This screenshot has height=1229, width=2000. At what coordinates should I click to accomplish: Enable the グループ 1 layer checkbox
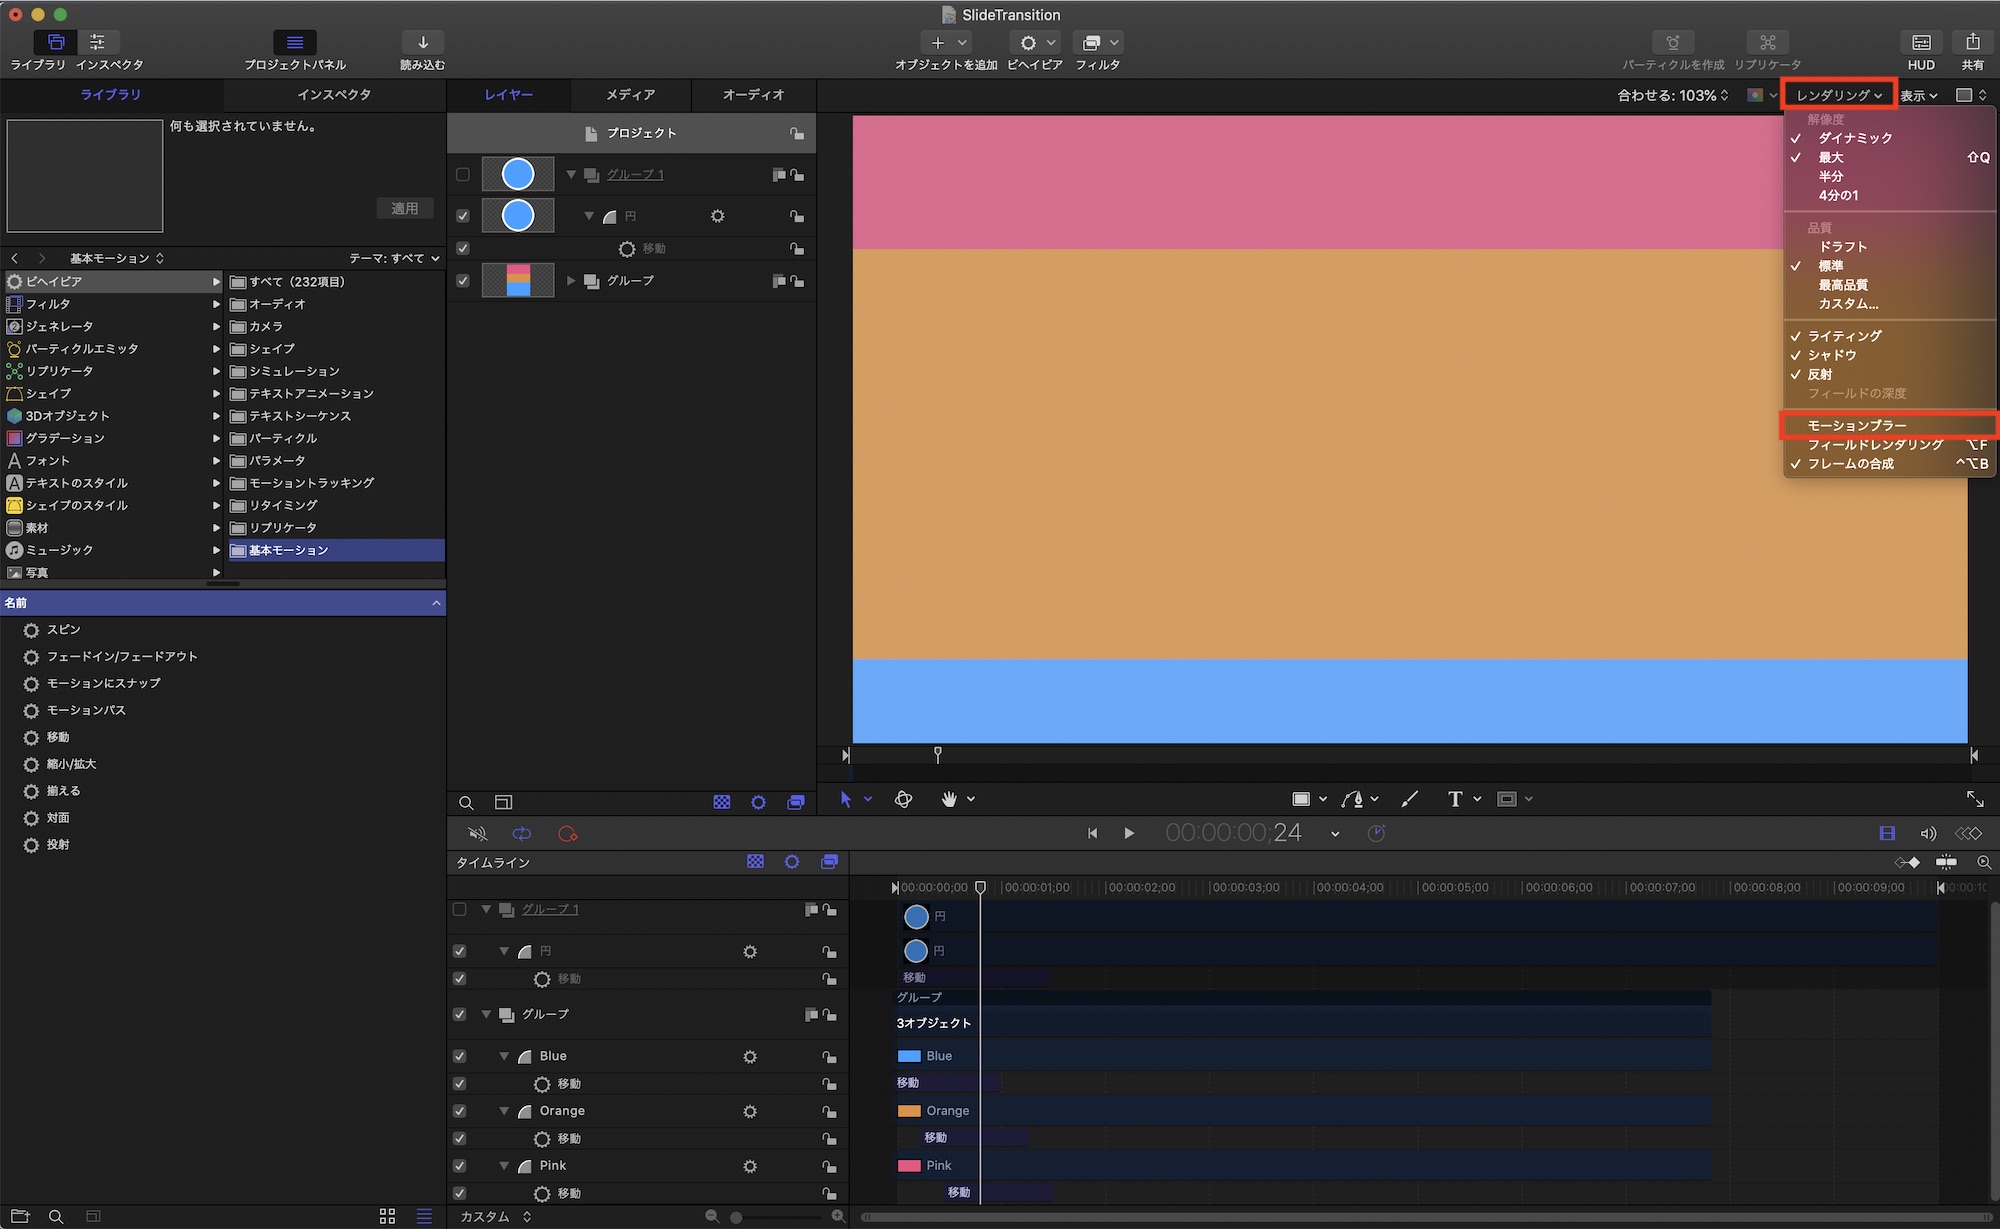(x=463, y=175)
